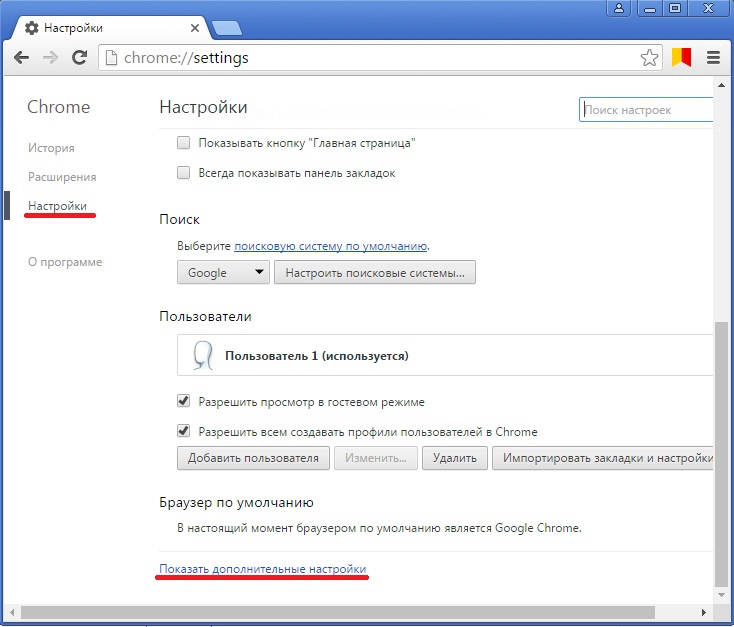Click the Пользователь 1 avatar icon

tap(202, 355)
